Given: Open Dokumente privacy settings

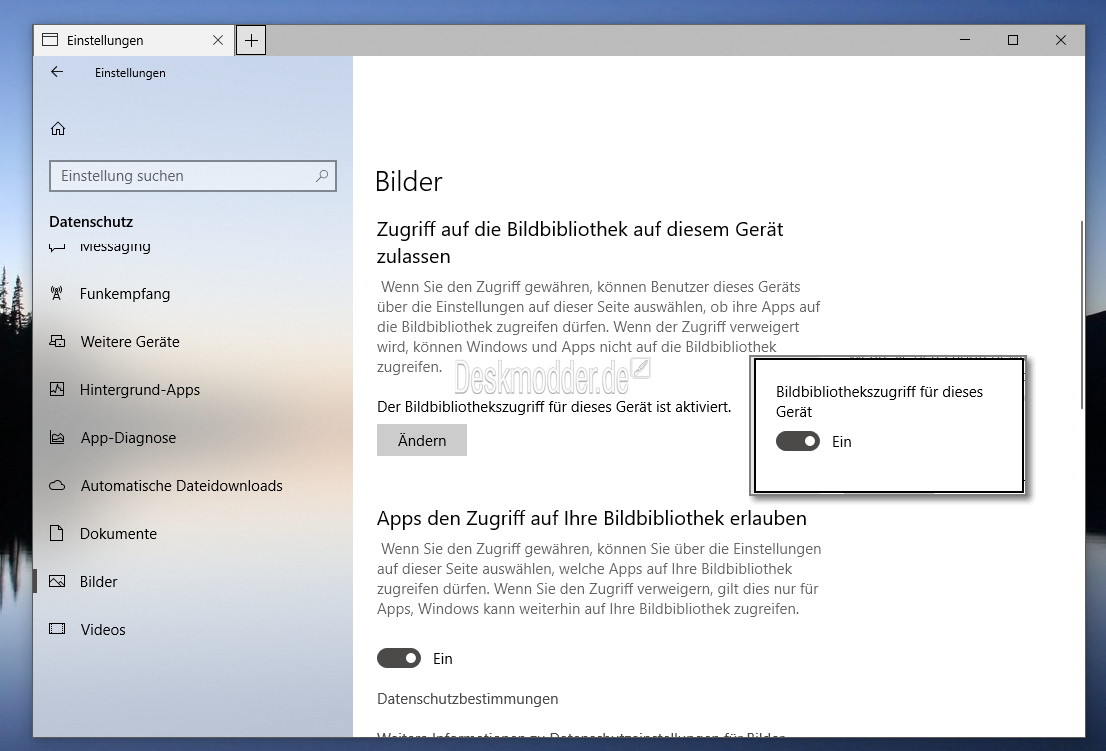Looking at the screenshot, I should coord(193,533).
